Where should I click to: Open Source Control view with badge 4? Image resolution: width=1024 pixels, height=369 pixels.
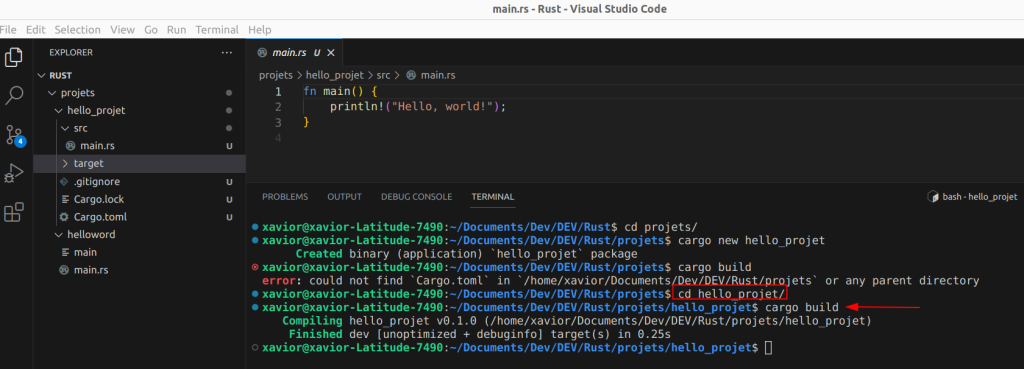coord(14,135)
